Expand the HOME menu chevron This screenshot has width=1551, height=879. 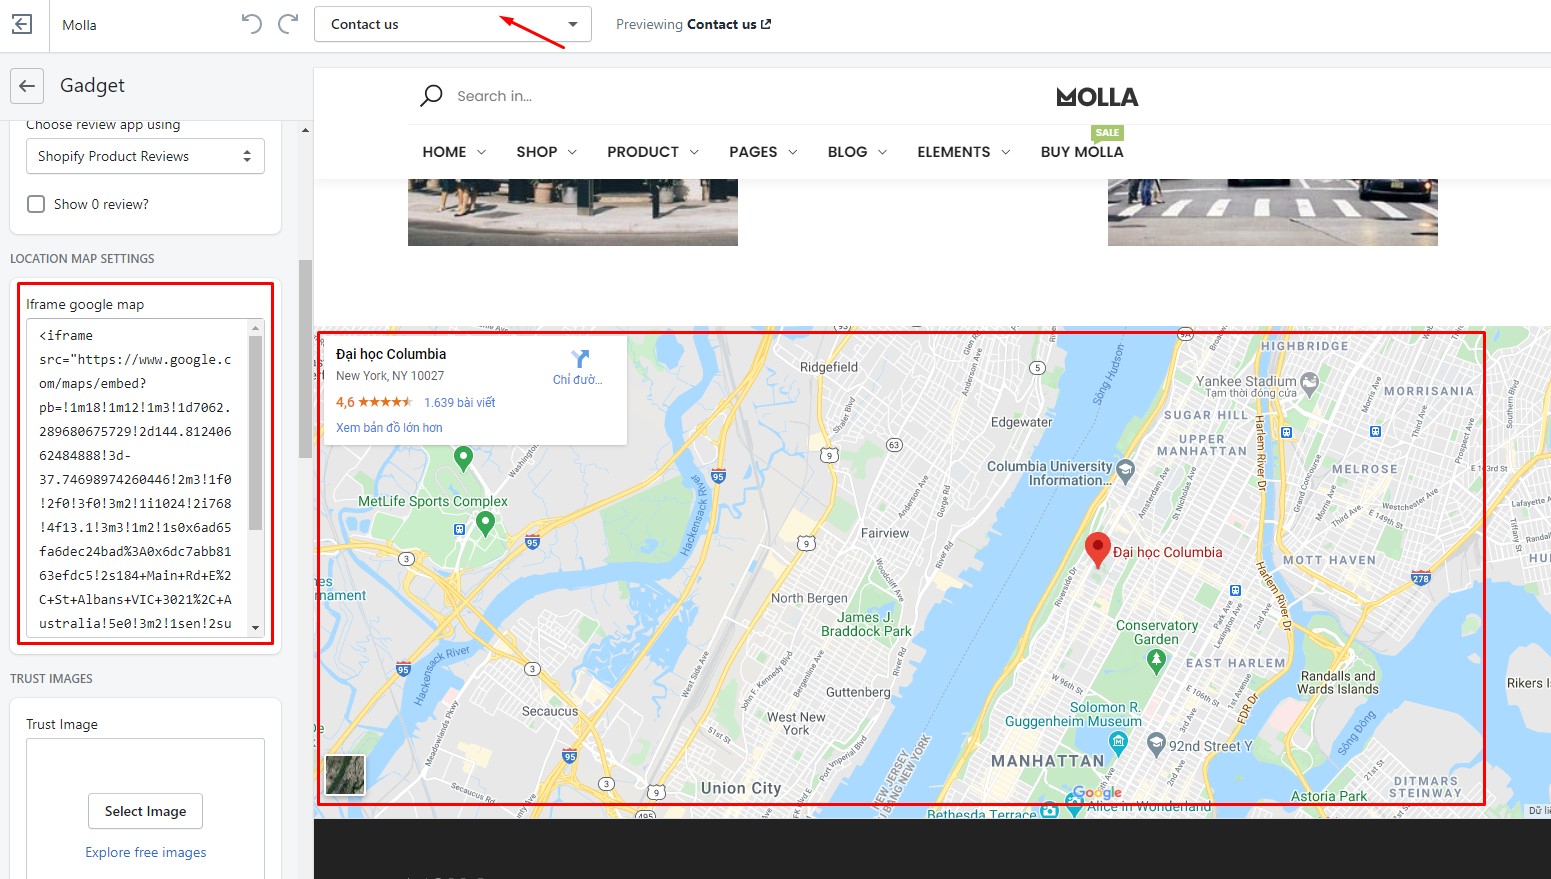(481, 152)
